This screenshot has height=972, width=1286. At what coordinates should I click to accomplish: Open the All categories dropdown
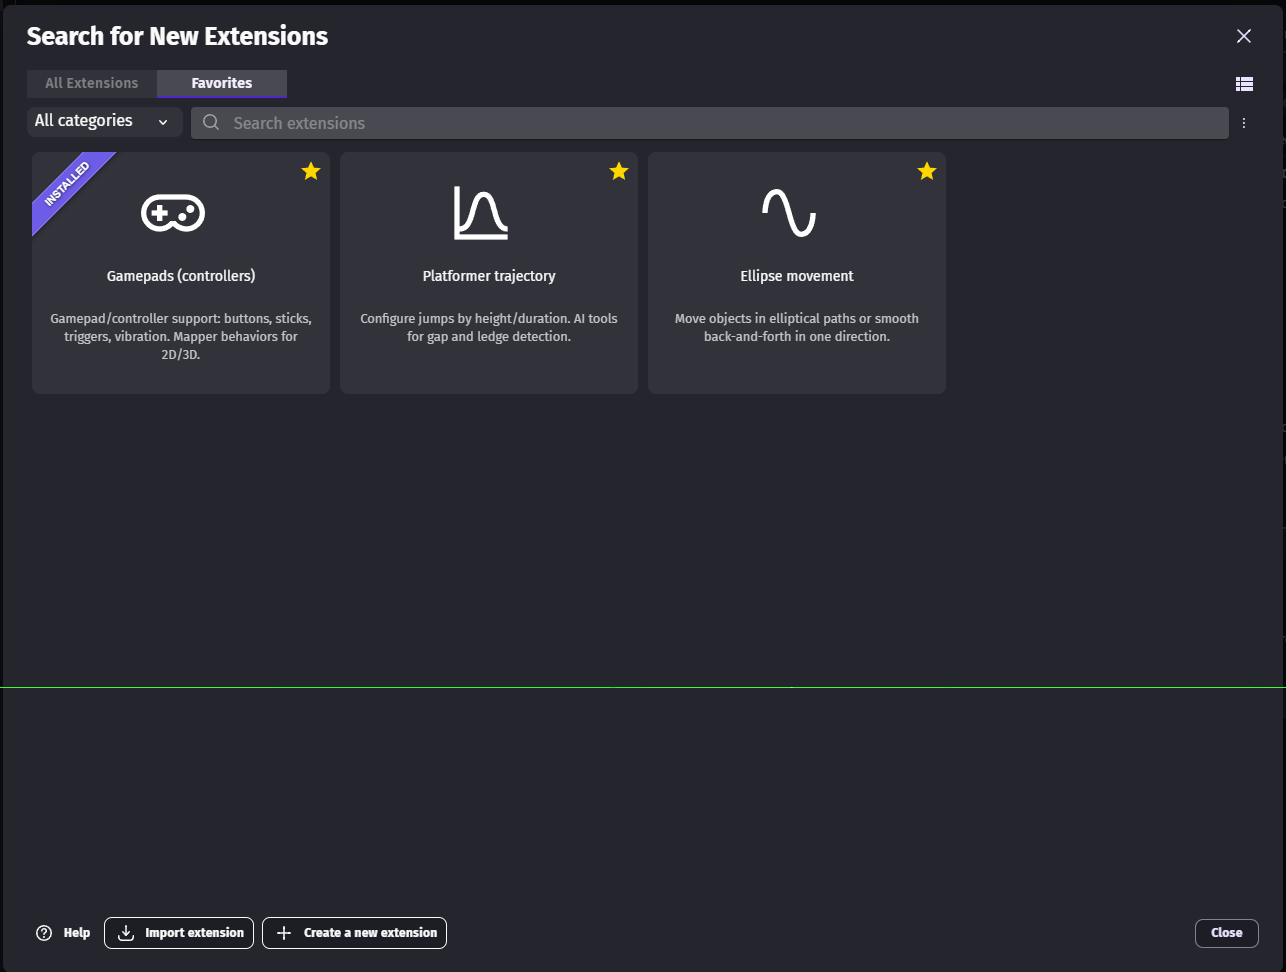[102, 121]
